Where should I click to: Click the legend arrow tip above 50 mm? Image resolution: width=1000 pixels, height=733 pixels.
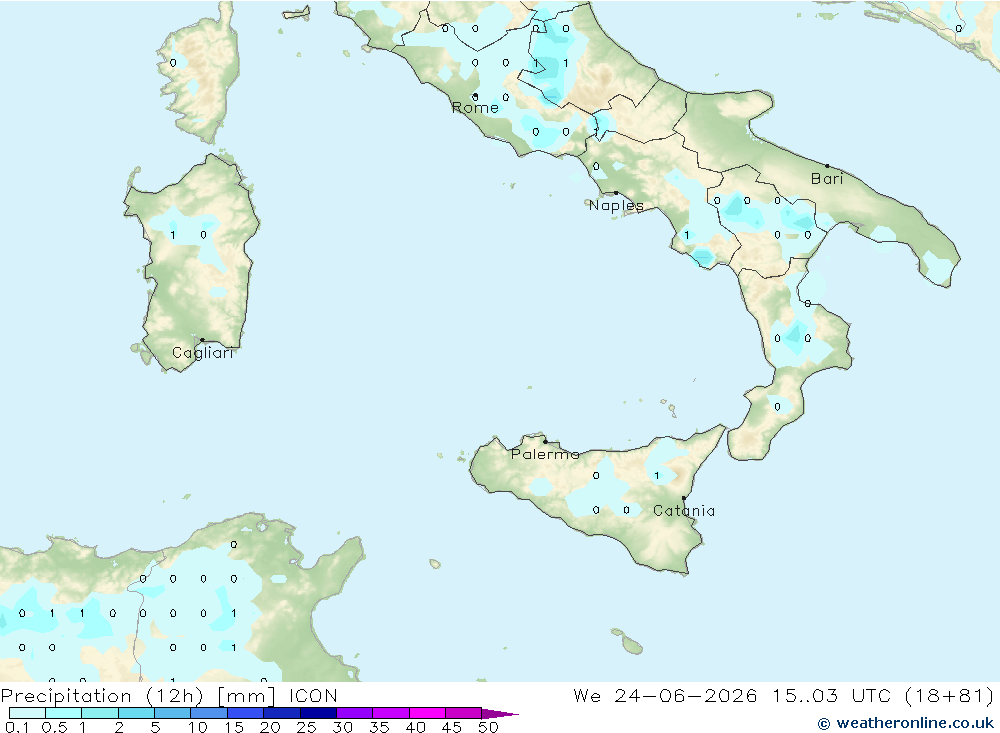(x=500, y=714)
